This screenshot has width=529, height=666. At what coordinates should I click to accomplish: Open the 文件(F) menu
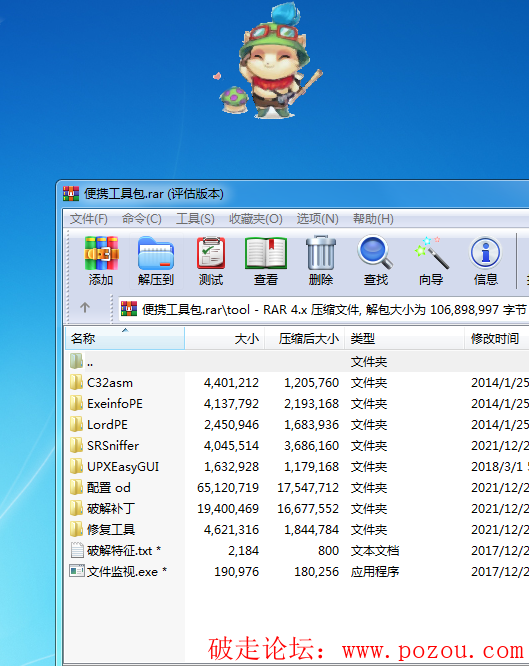[x=88, y=219]
